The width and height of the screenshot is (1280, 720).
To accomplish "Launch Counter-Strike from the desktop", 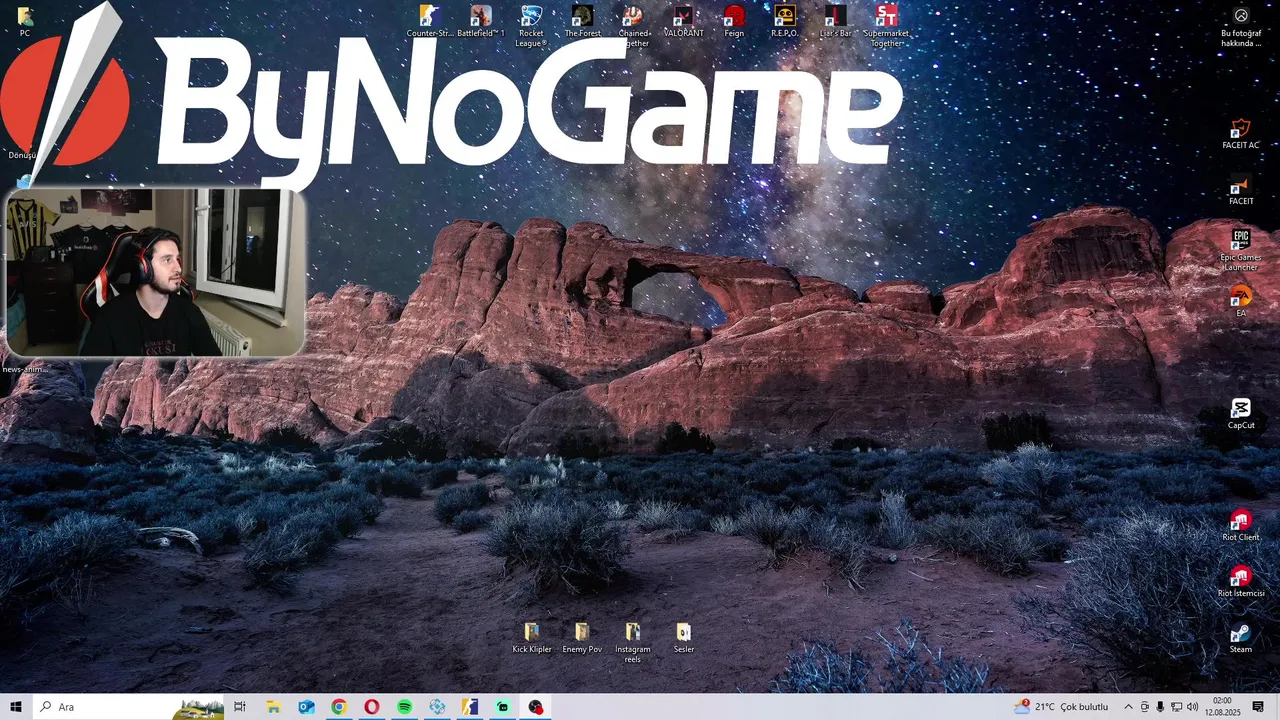I will click(430, 20).
